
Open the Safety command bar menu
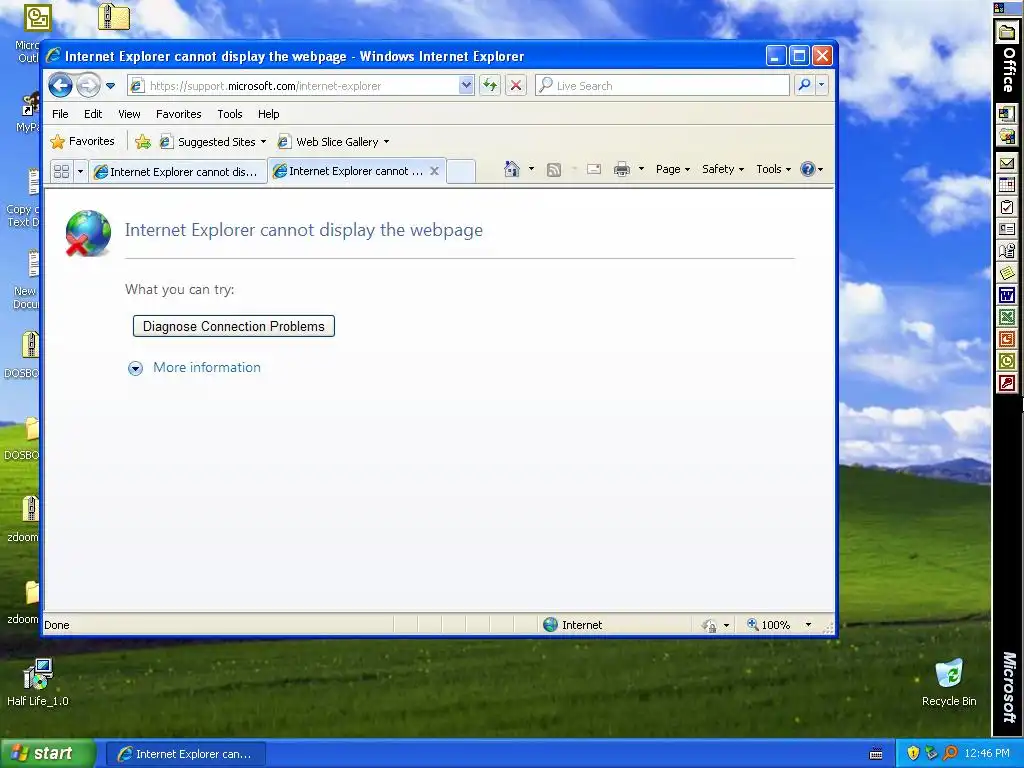[x=722, y=169]
